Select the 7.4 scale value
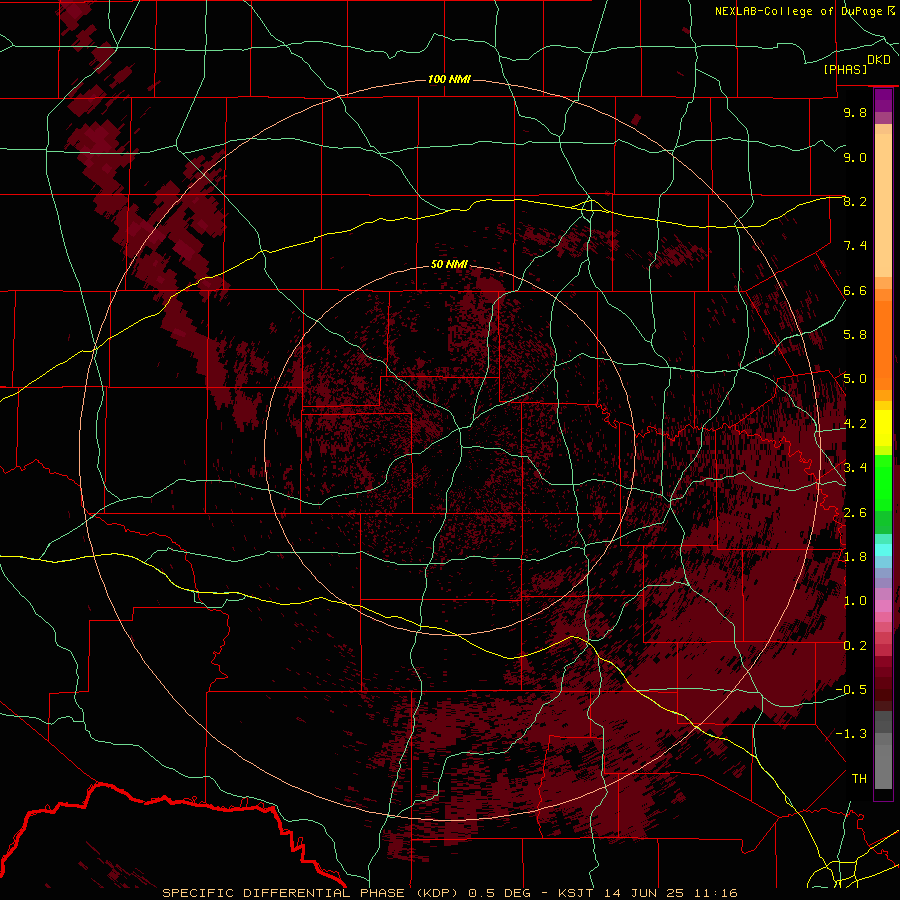The image size is (900, 900). [x=855, y=246]
